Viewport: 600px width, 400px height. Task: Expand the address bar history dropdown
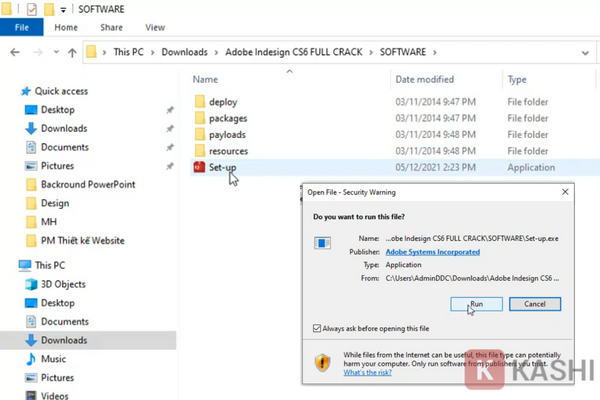pyautogui.click(x=585, y=53)
